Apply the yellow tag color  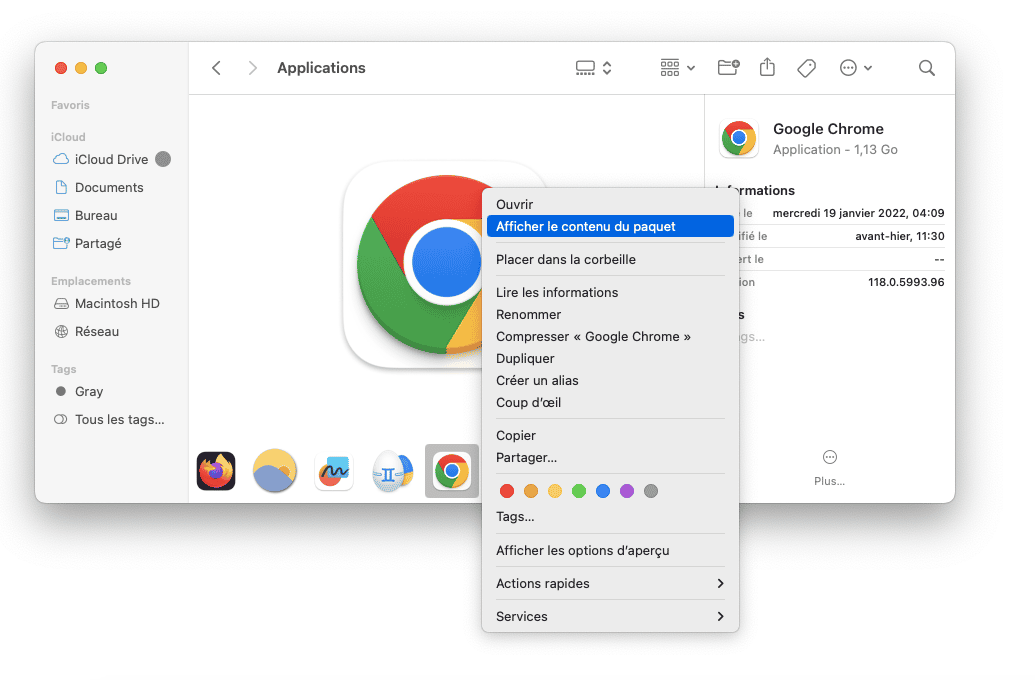pyautogui.click(x=555, y=491)
